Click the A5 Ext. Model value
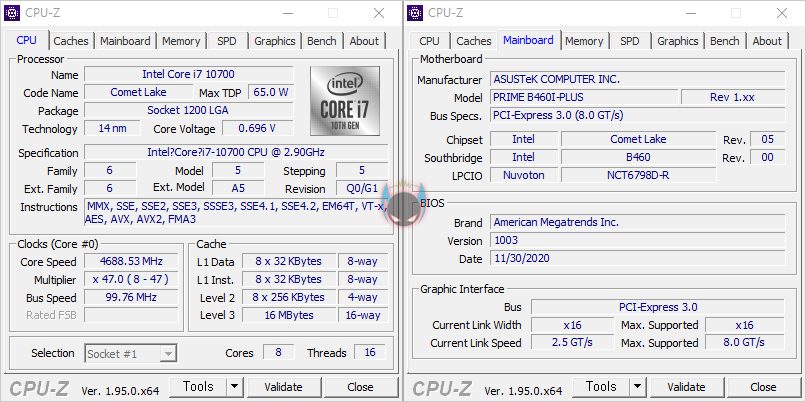This screenshot has width=806, height=402. click(238, 188)
